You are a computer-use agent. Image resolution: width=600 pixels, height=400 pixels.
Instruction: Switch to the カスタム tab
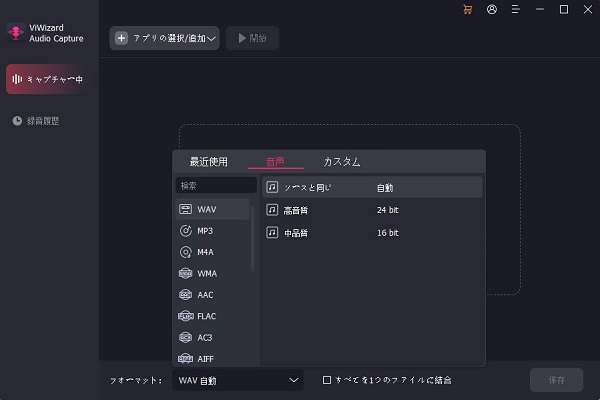click(x=342, y=162)
